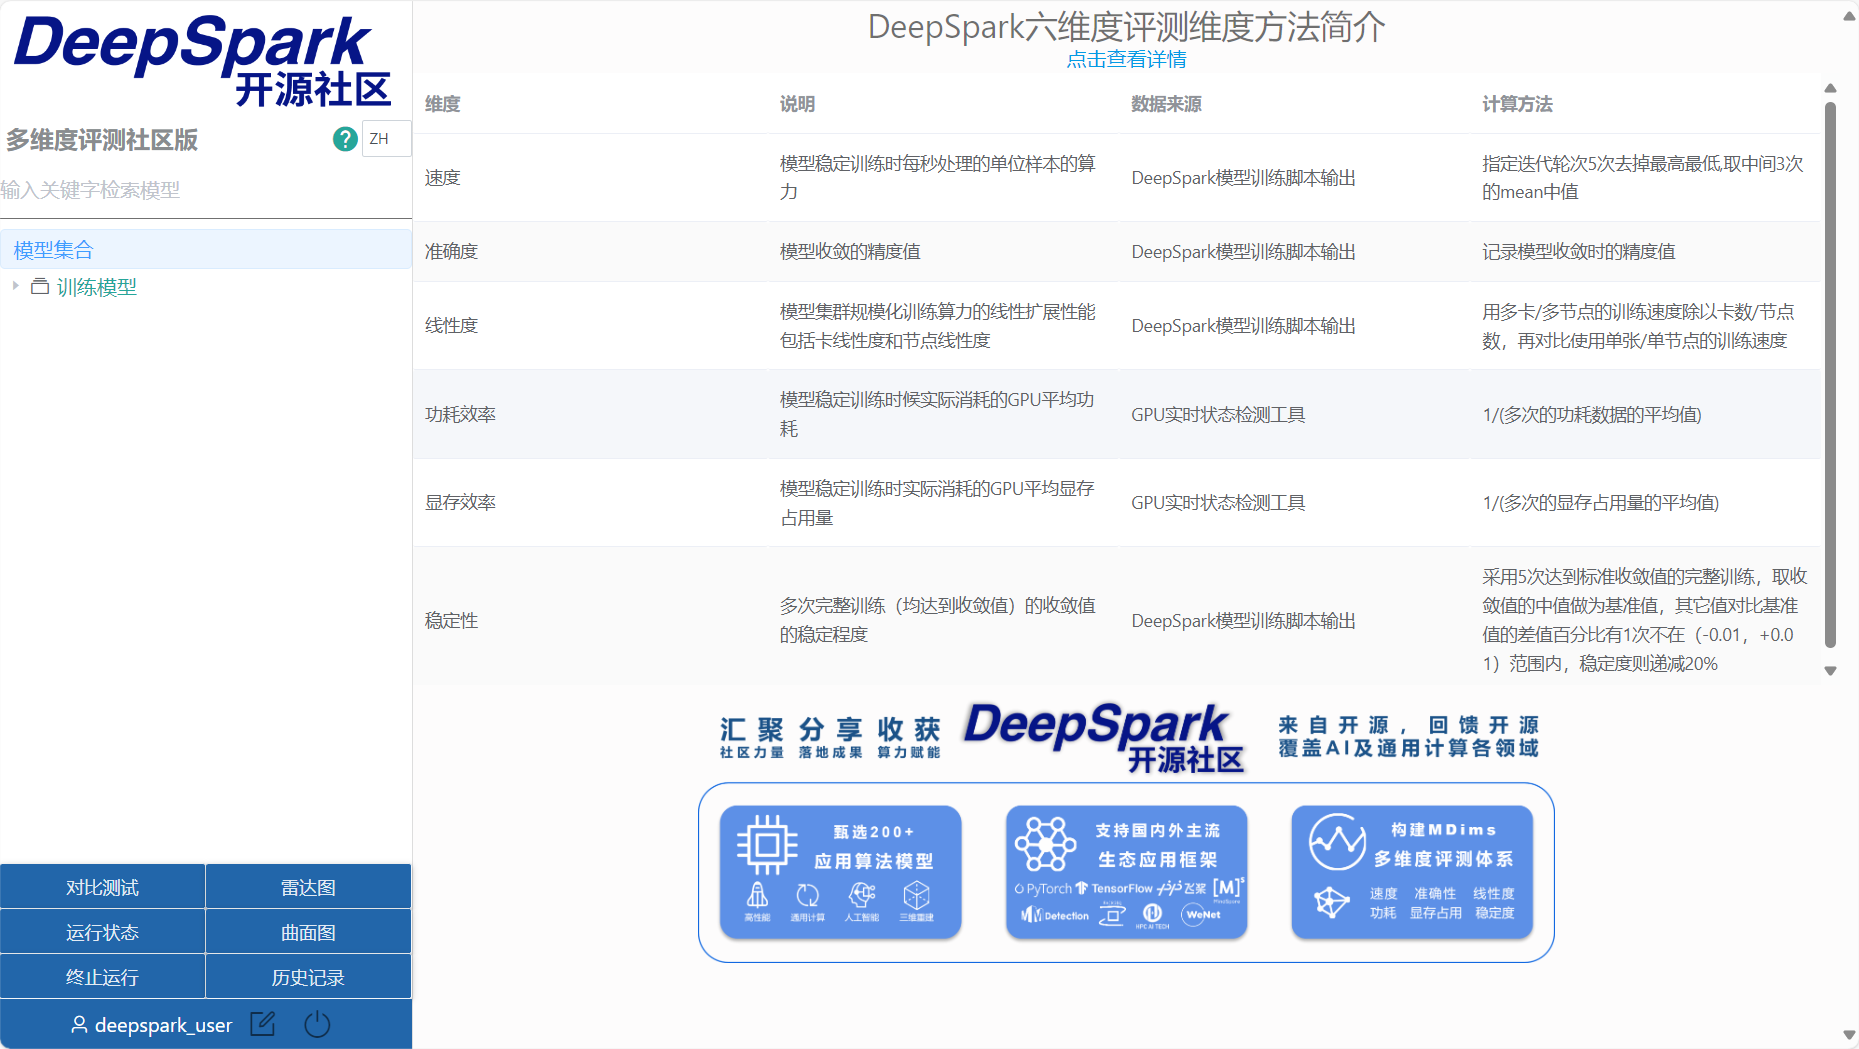Click the user profile icon next to deepspark_user

coord(79,1025)
